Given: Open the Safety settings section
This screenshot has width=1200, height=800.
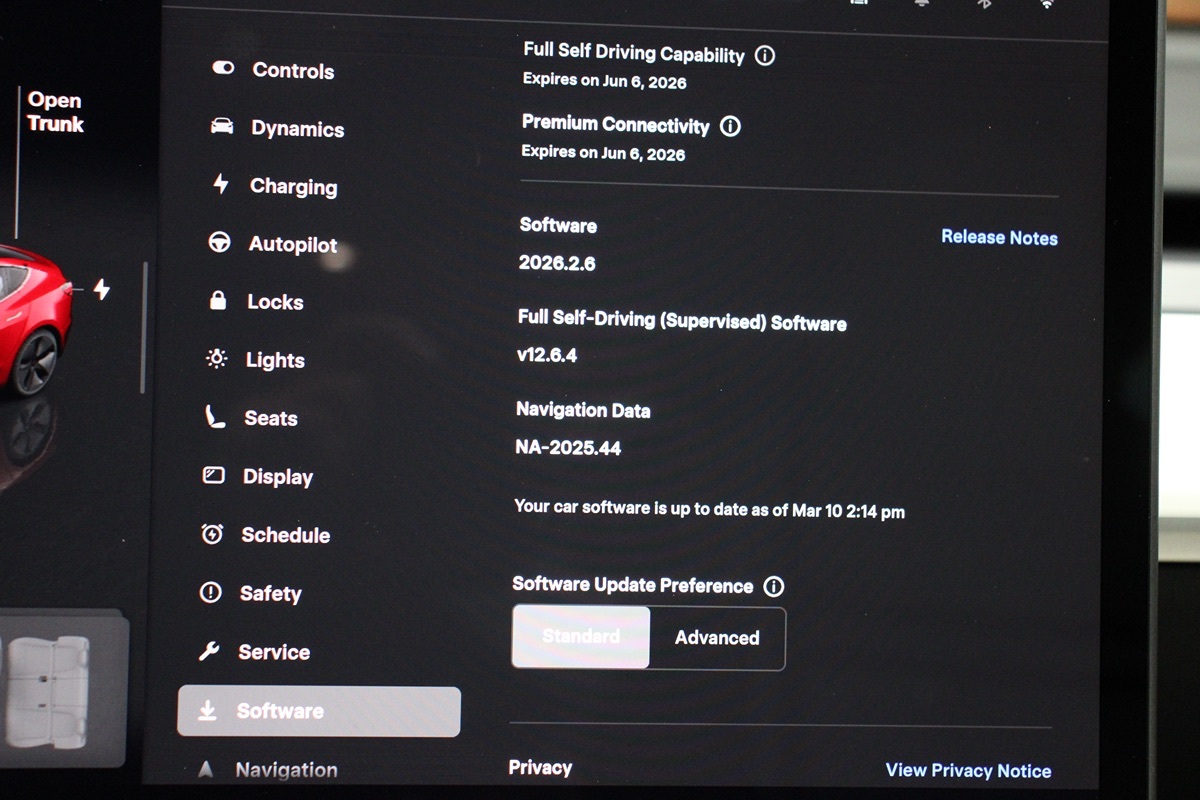Looking at the screenshot, I should tap(270, 594).
